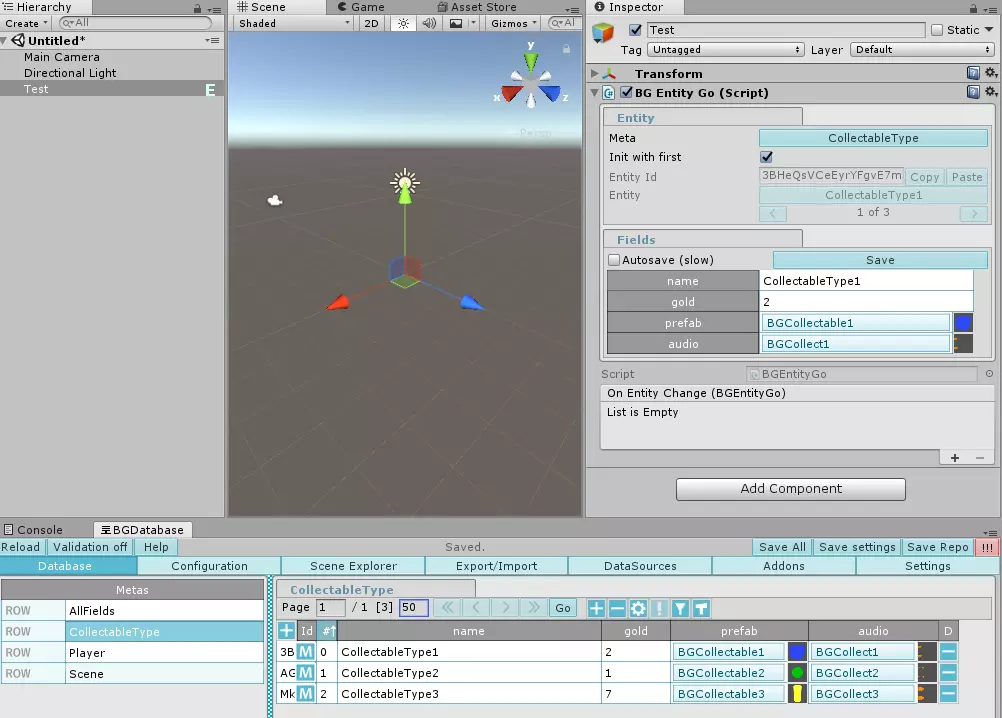The image size is (1002, 718).
Task: Click the Validation off button
Action: click(x=90, y=547)
